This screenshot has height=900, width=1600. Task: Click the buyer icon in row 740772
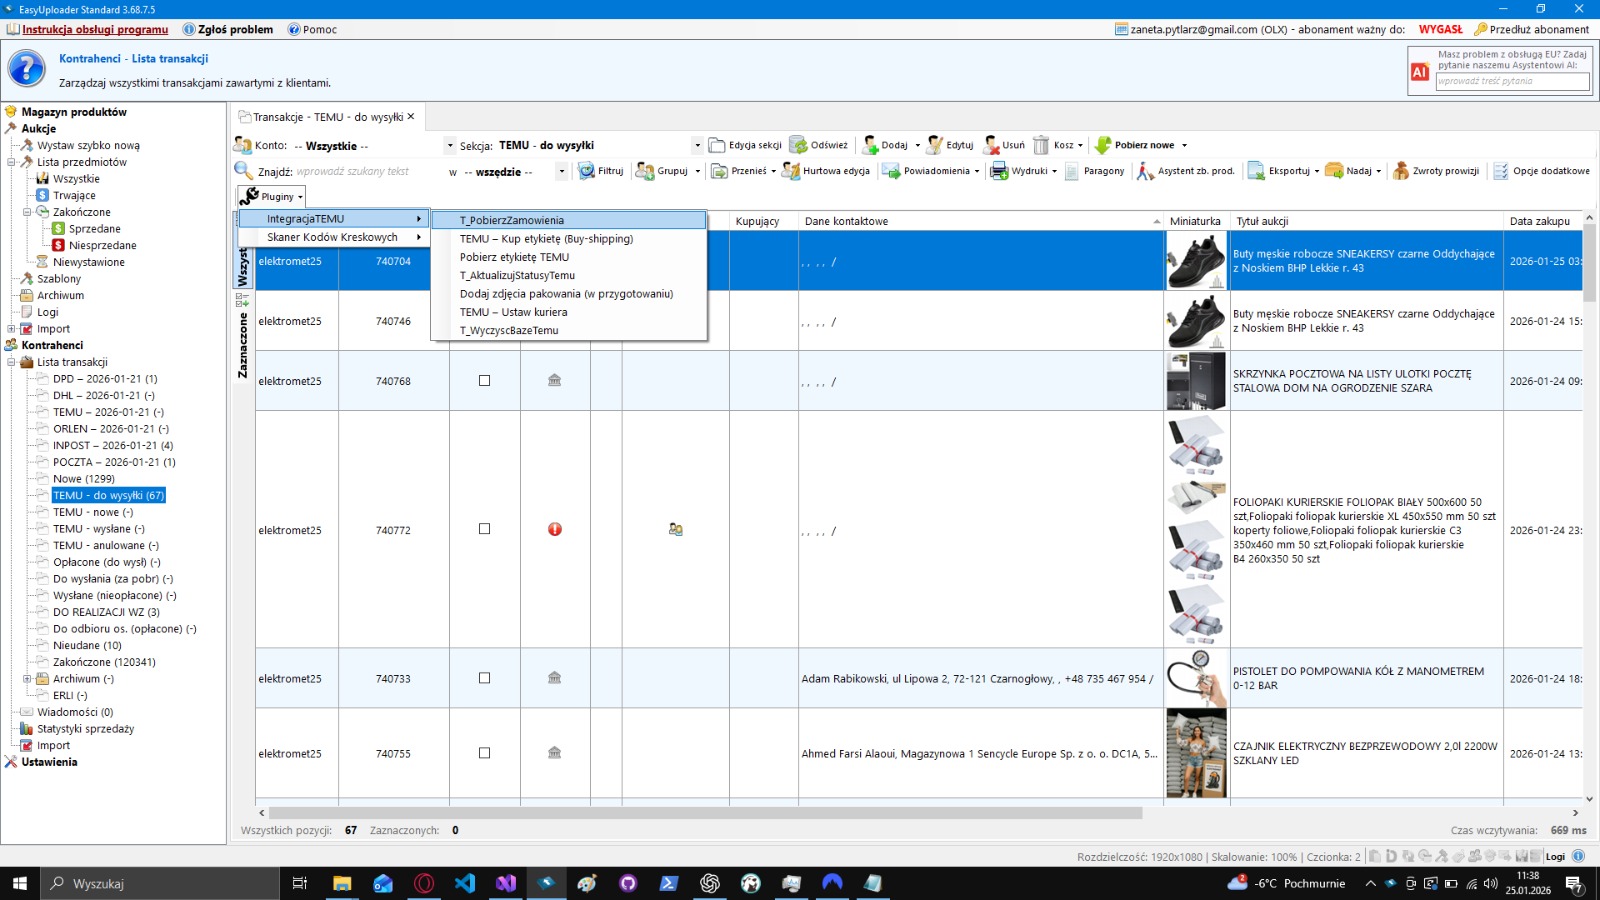pos(676,529)
